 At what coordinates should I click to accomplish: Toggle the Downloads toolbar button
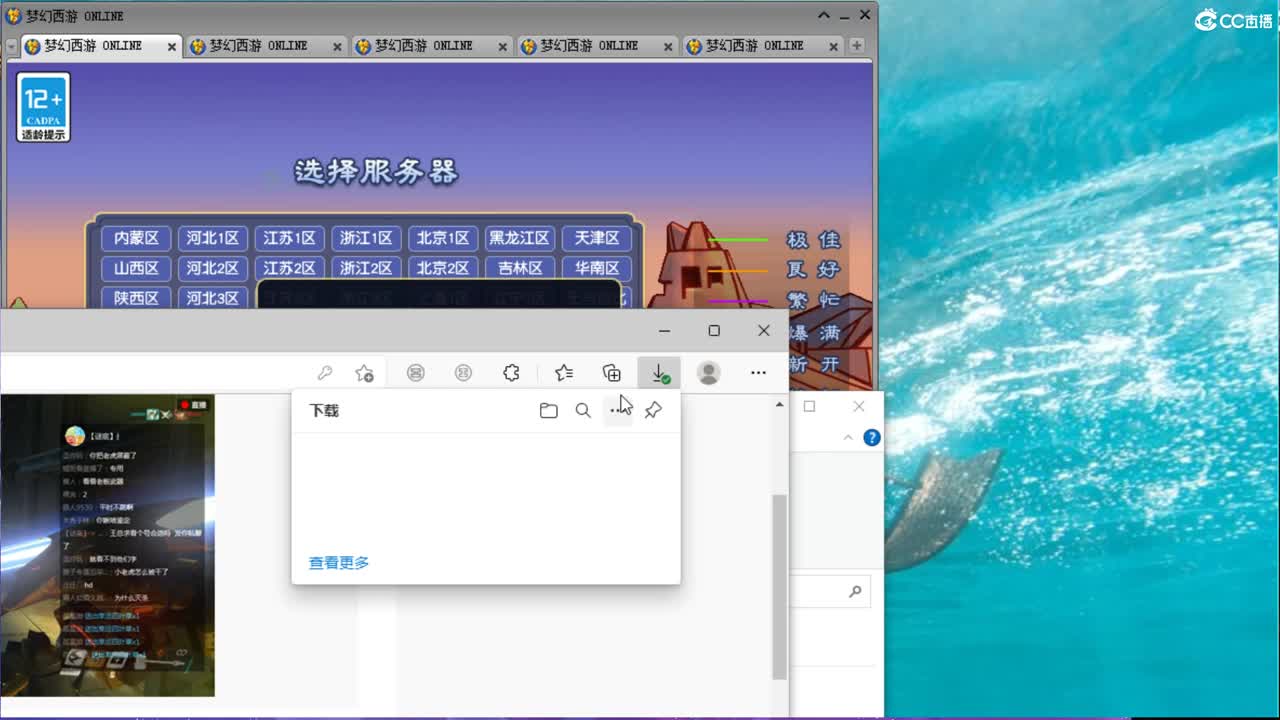click(x=660, y=373)
